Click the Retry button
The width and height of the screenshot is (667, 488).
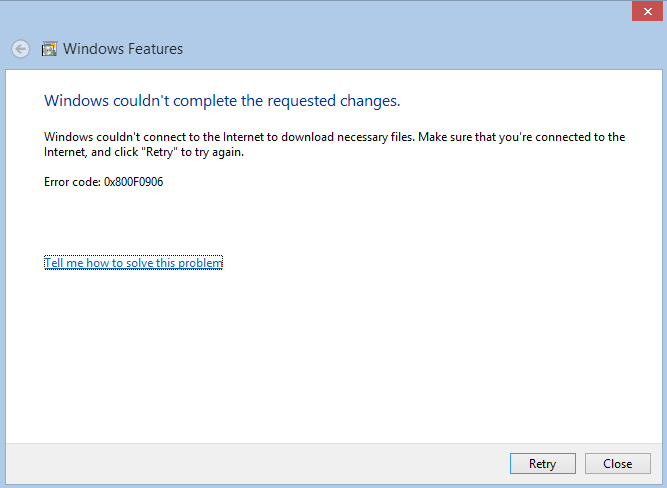(543, 463)
